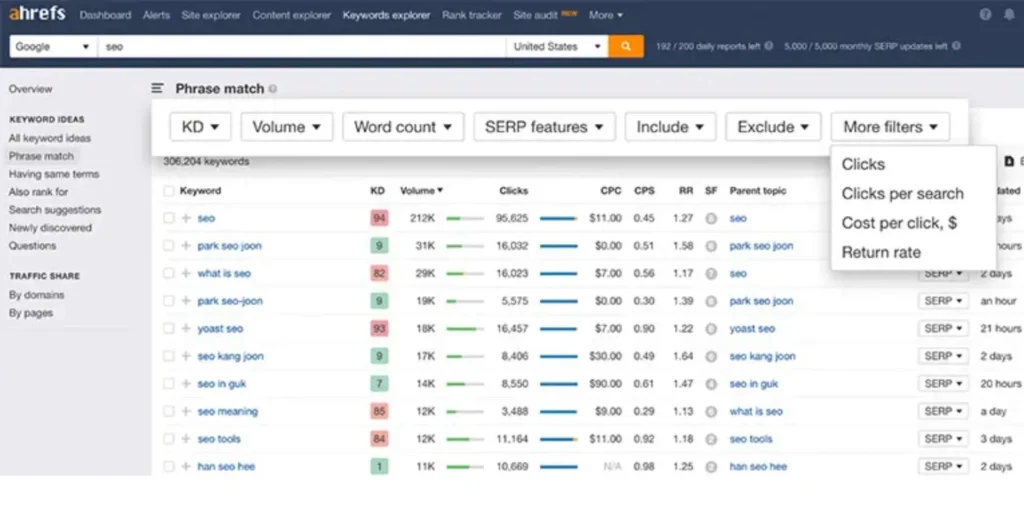Image resolution: width=1024 pixels, height=512 pixels.
Task: Open the 'park seo joon' keyword link
Action: click(x=231, y=246)
